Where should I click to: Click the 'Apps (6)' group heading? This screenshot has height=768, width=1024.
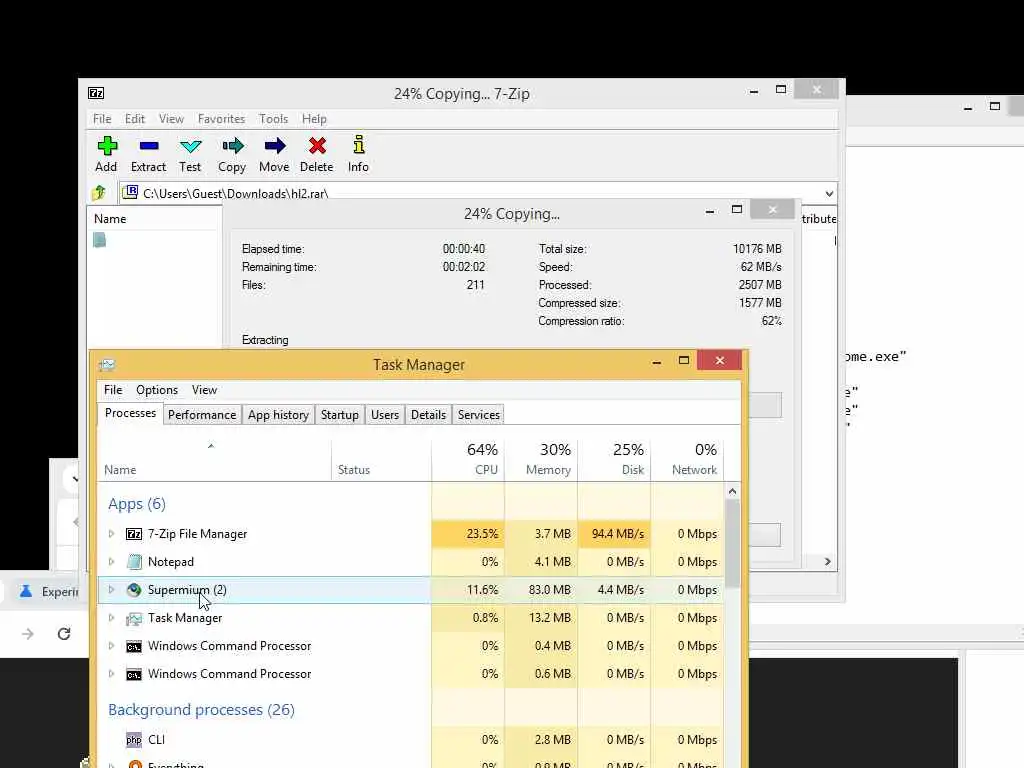tap(136, 504)
